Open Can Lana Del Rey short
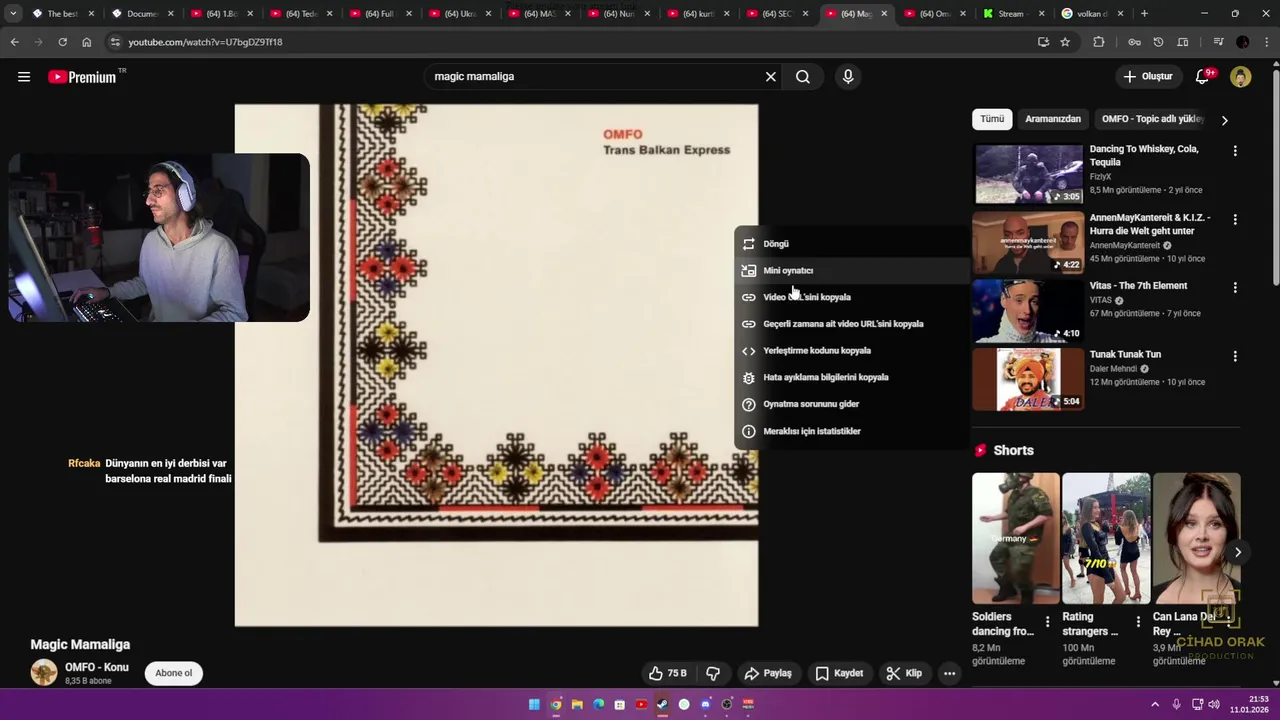 click(1196, 538)
